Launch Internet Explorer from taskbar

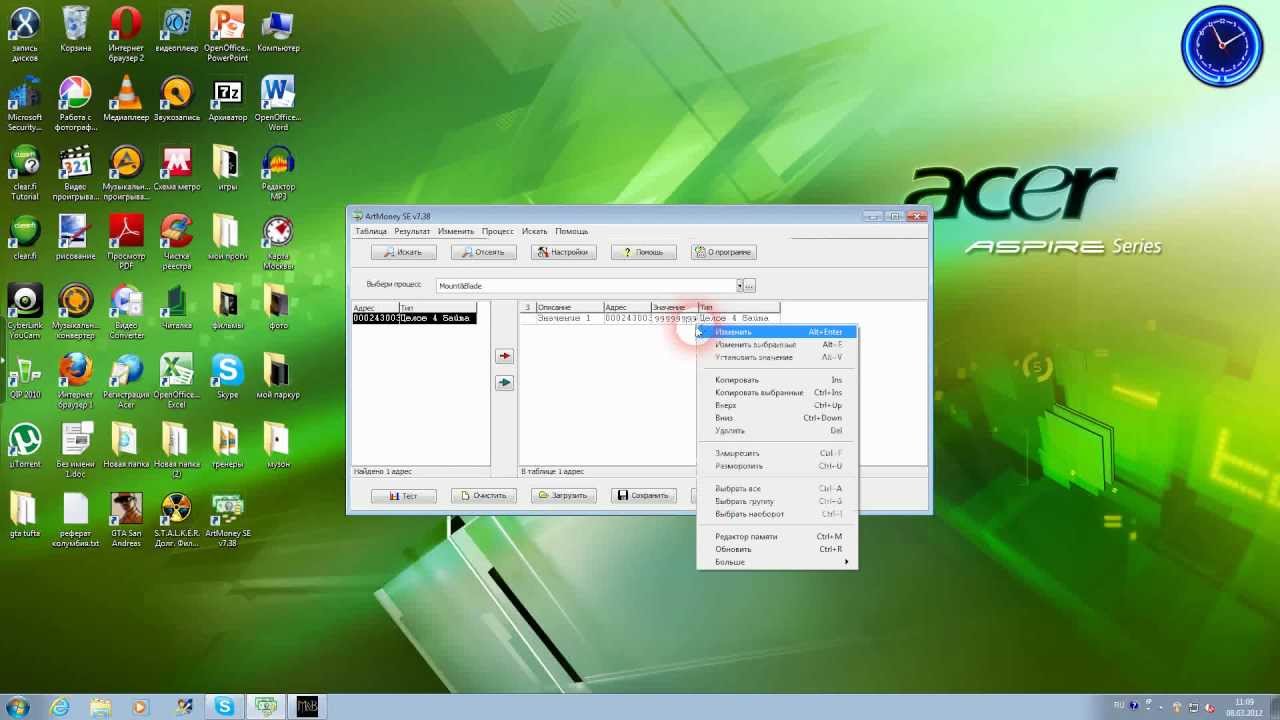(60, 707)
